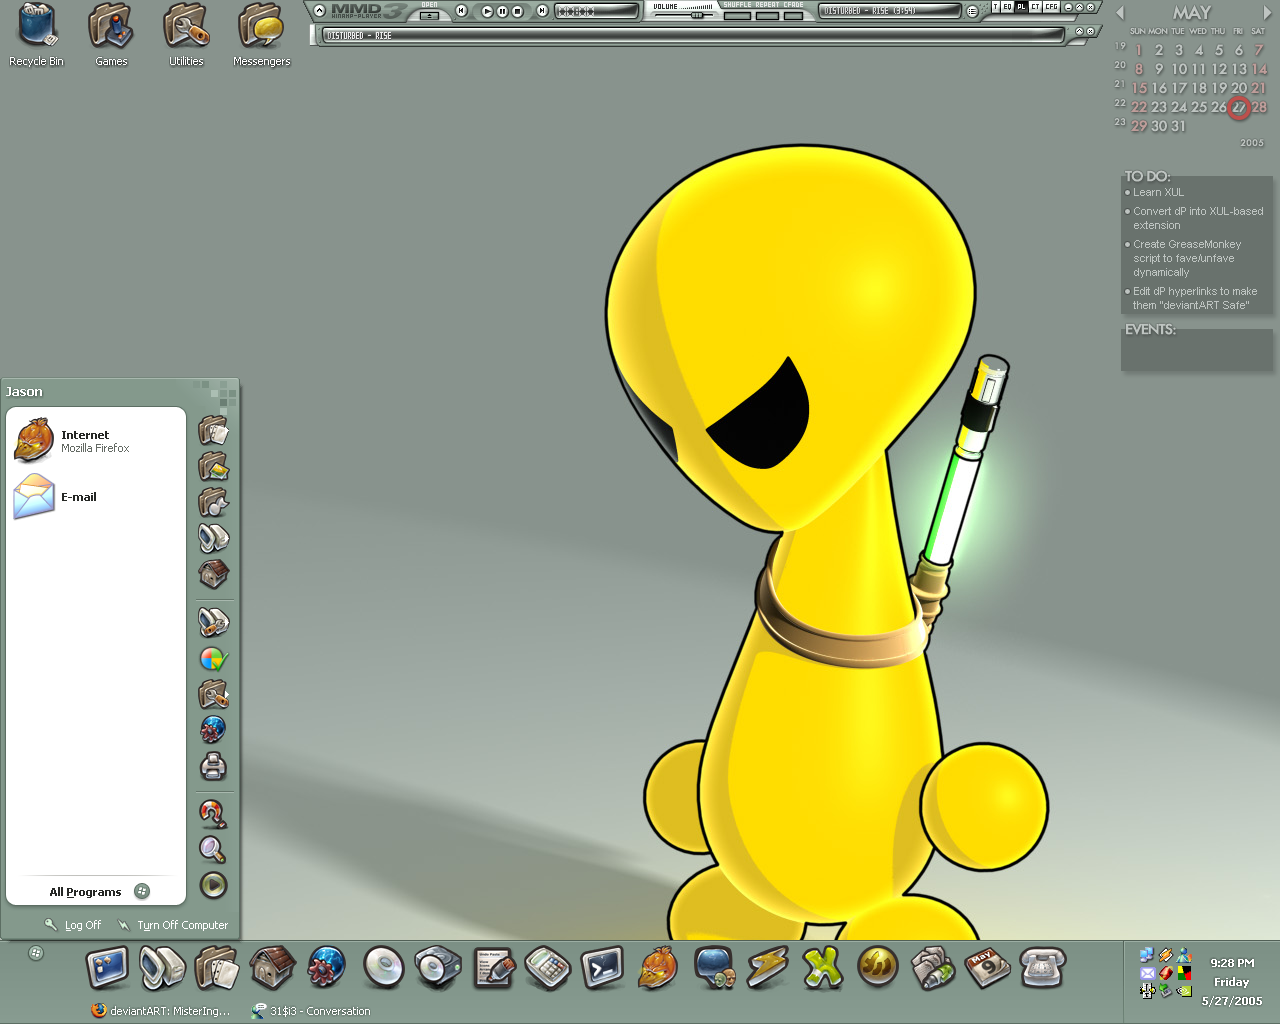1280x1024 pixels.
Task: Click Log Off in the start menu
Action: point(73,925)
